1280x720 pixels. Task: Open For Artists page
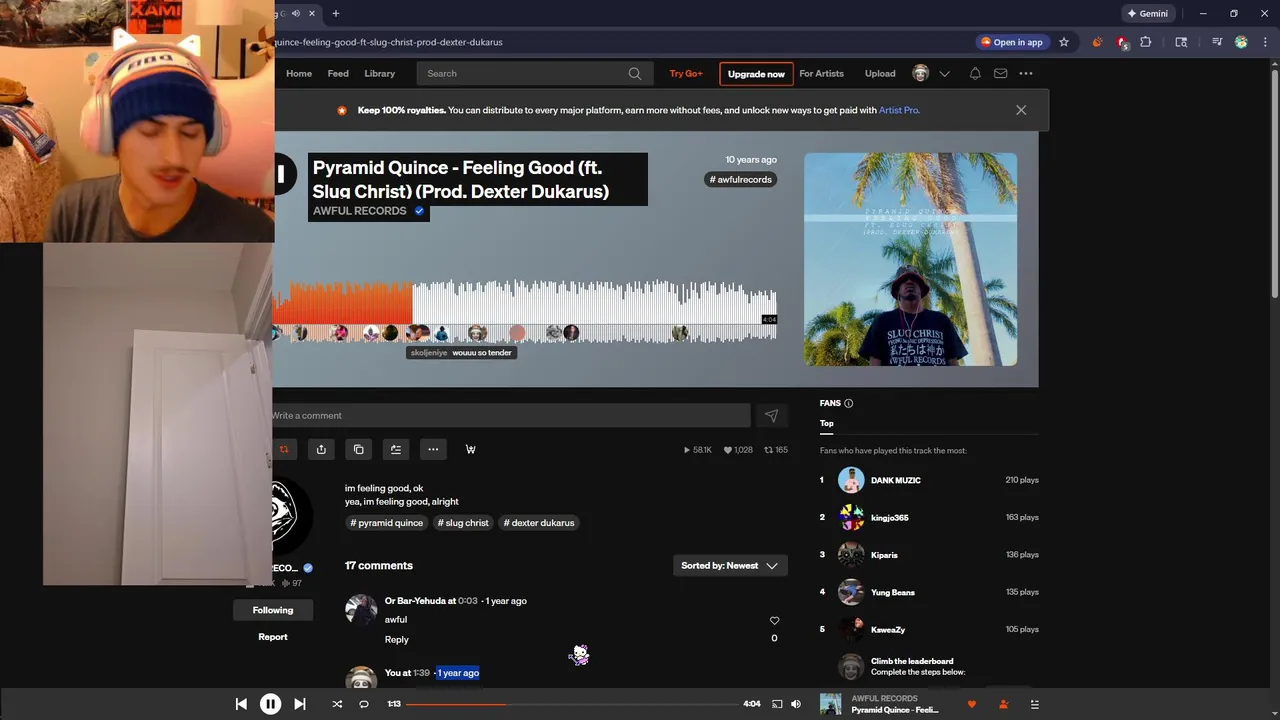click(x=821, y=73)
